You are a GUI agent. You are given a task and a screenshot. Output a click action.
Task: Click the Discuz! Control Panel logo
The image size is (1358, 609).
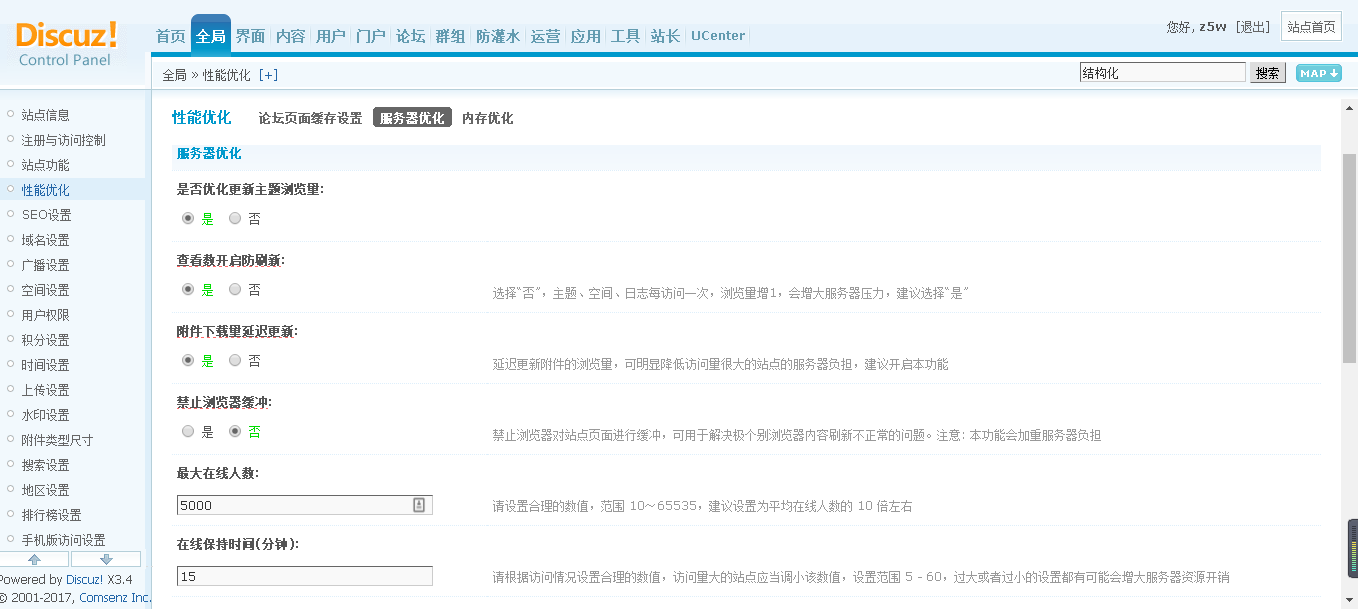click(x=66, y=44)
